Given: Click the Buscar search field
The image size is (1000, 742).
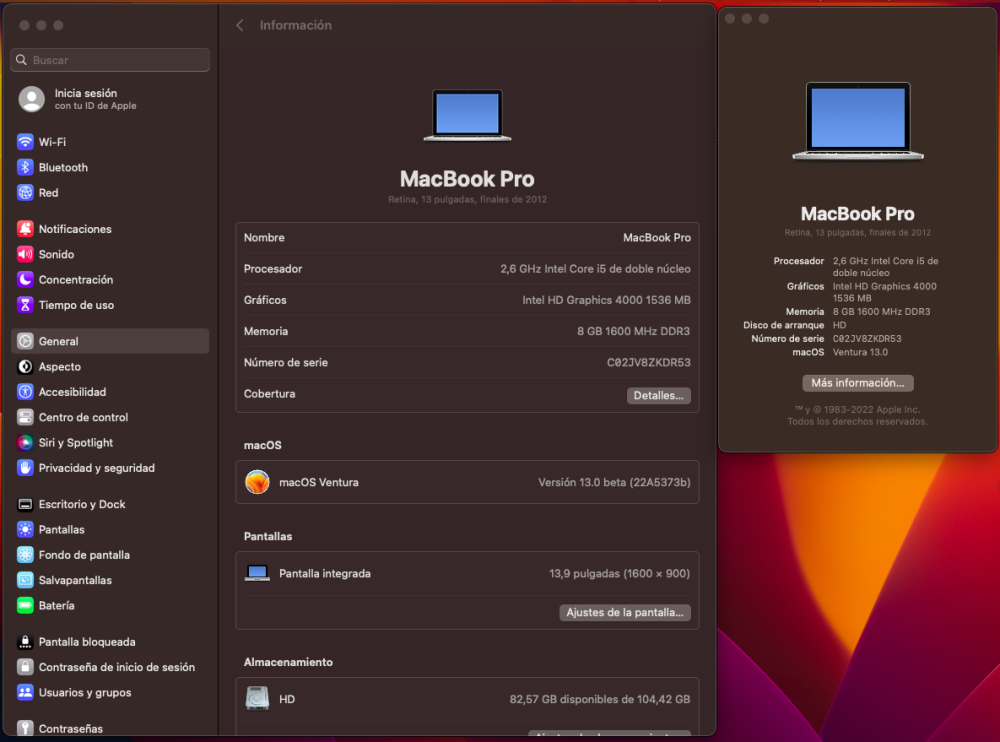Looking at the screenshot, I should point(110,60).
